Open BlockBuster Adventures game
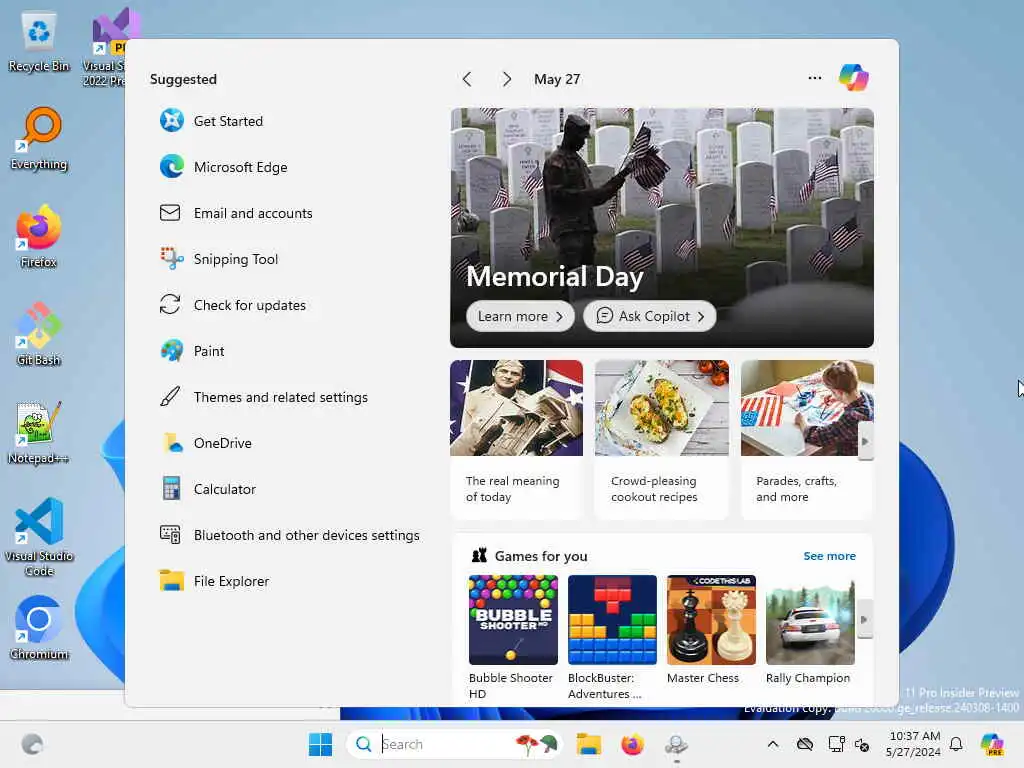This screenshot has width=1024, height=768. tap(612, 637)
